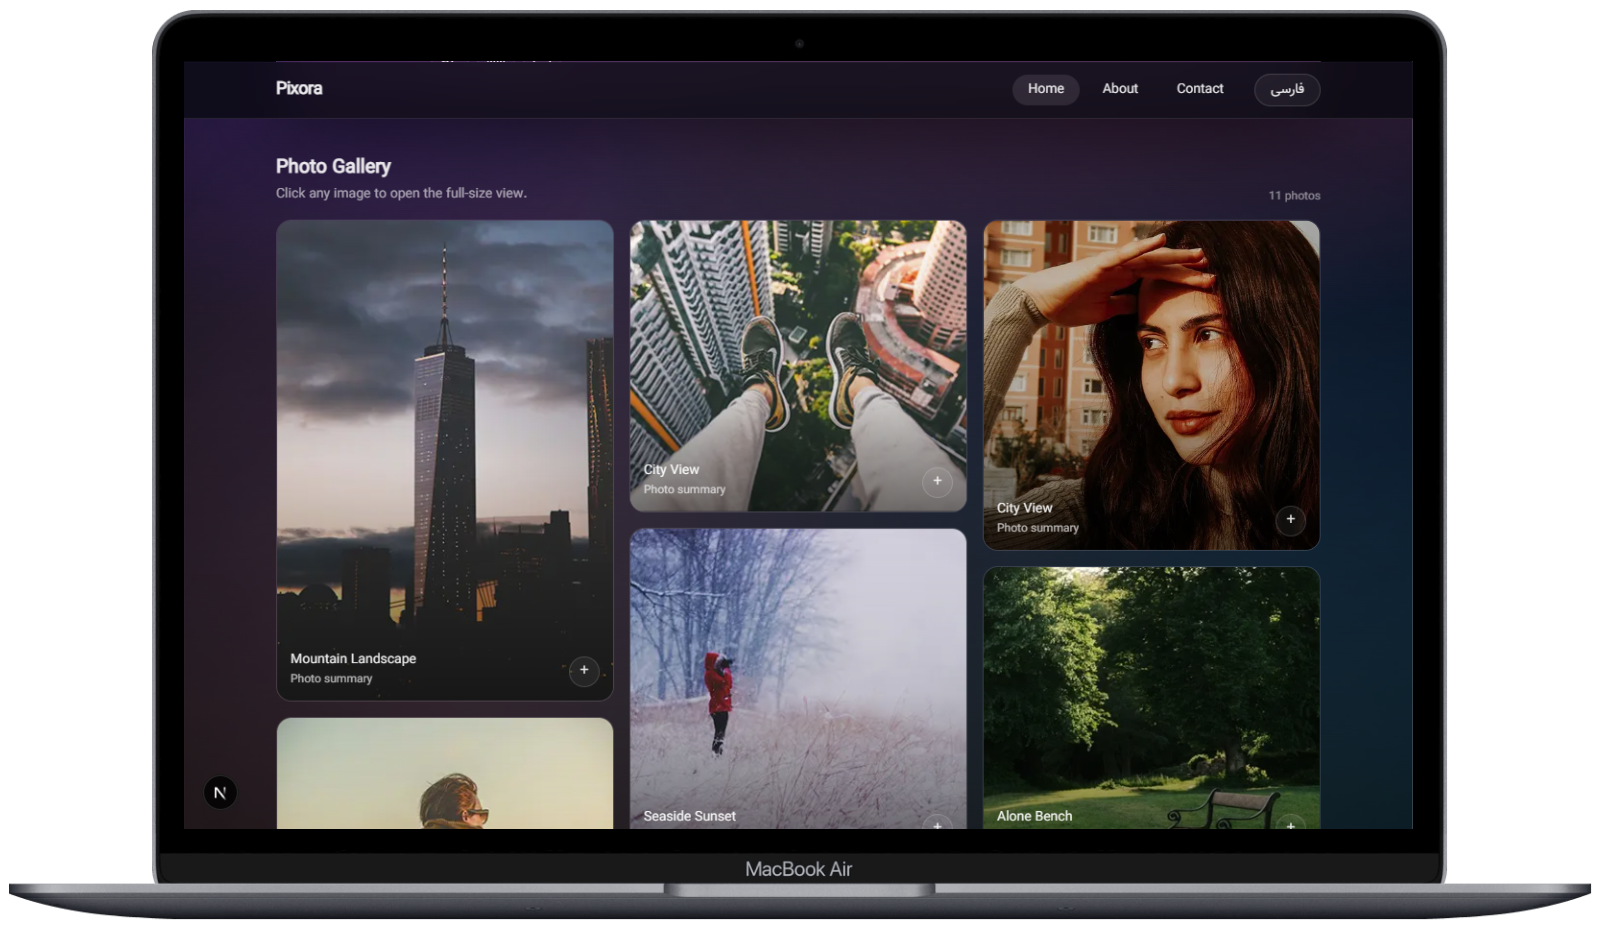The width and height of the screenshot is (1606, 932).
Task: Click the "City View" title on sneakers card
Action: (671, 469)
